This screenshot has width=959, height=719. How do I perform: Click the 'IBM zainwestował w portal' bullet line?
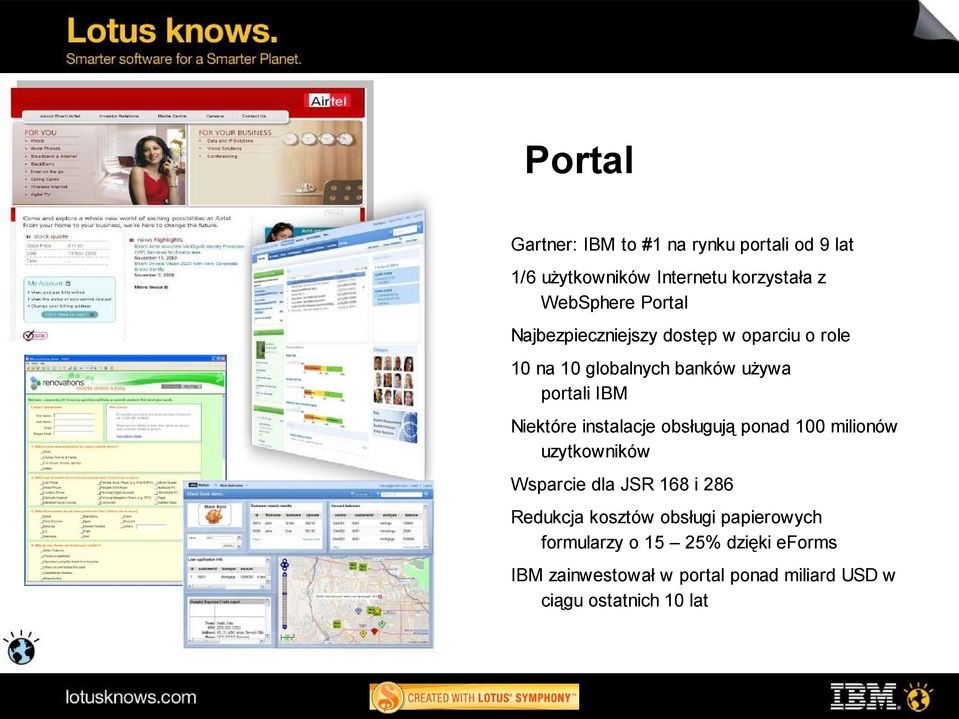[x=703, y=575]
